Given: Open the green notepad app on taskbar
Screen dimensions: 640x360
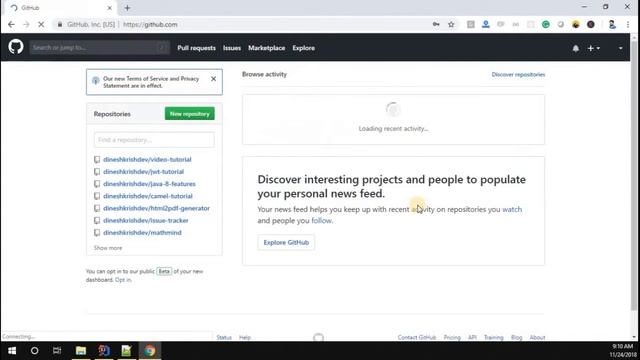Looking at the screenshot, I should (x=127, y=351).
